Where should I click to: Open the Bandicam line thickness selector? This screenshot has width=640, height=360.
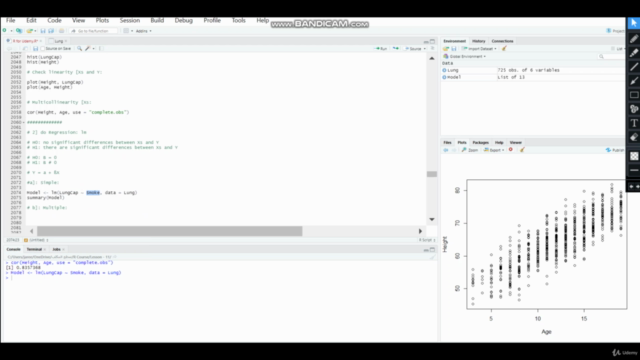(633, 170)
